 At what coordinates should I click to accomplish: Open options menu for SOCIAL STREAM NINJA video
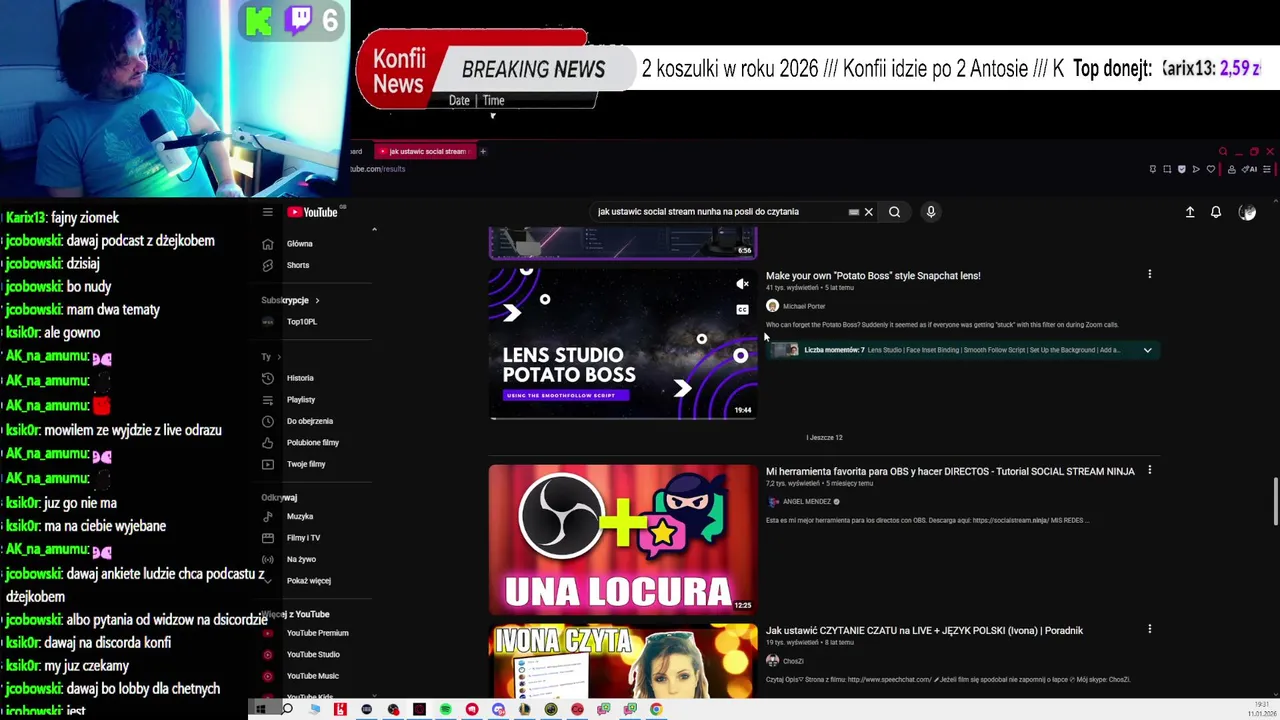pos(1149,470)
